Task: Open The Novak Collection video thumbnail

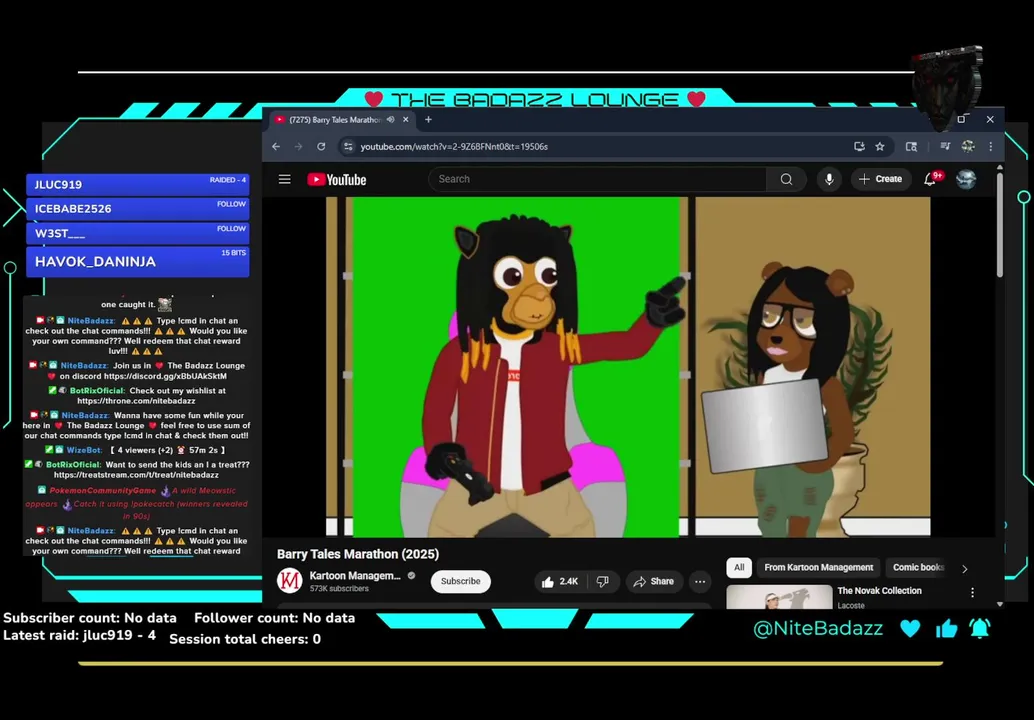Action: [x=779, y=597]
